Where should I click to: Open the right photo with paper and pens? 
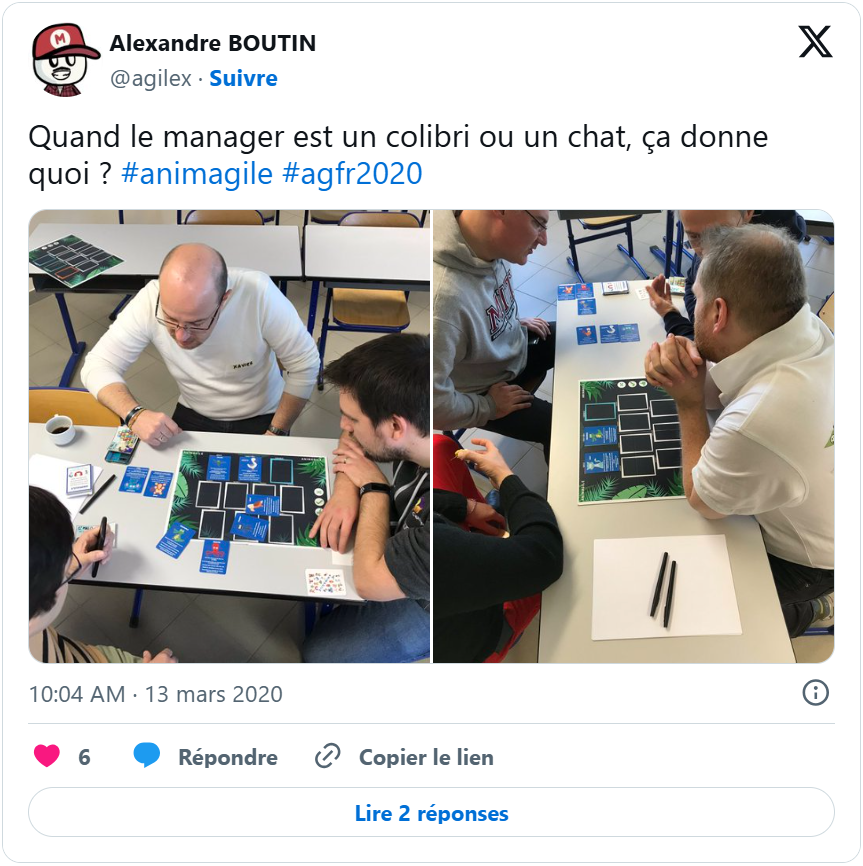pos(633,436)
